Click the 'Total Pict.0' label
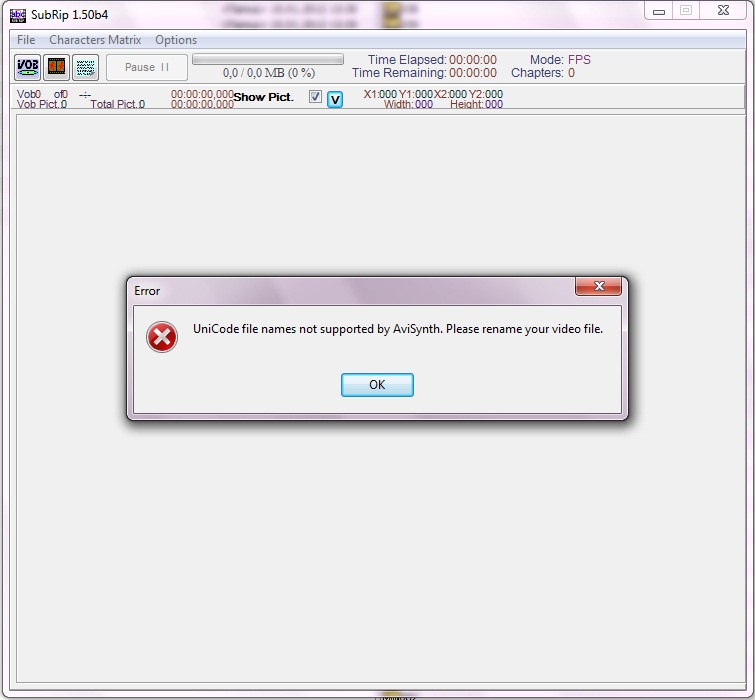Viewport: 755px width, 700px height. click(117, 104)
